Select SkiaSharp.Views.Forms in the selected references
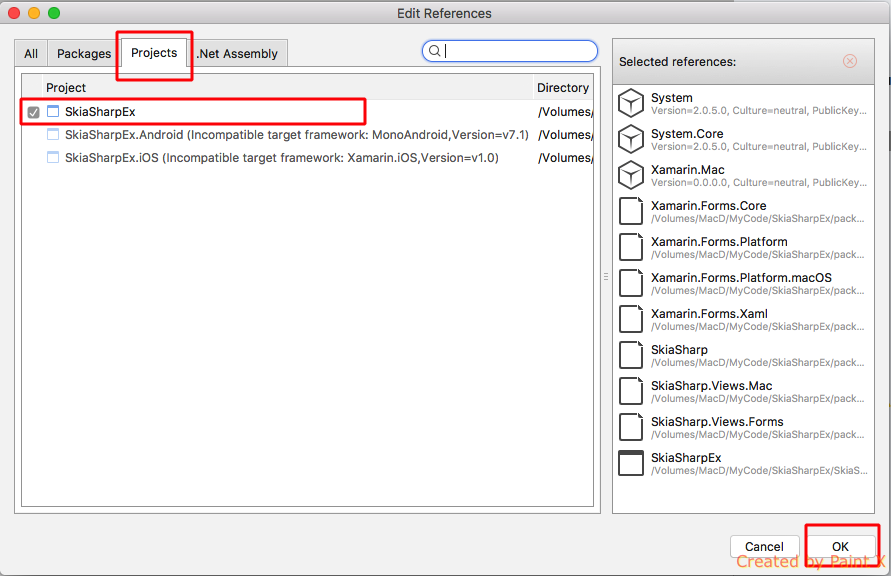Screen dimensions: 891x576 click(x=743, y=427)
